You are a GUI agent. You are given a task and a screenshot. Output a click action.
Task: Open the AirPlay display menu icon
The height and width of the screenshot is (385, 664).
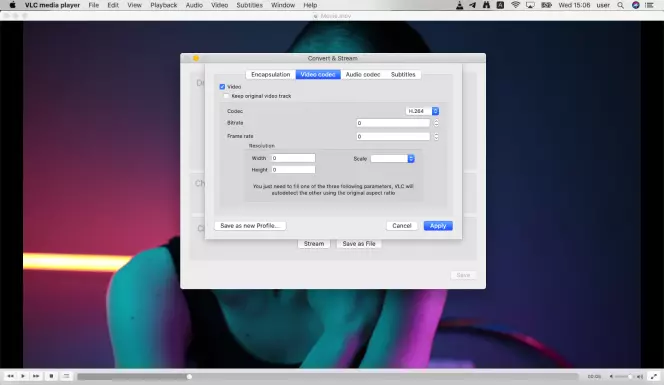[530, 5]
